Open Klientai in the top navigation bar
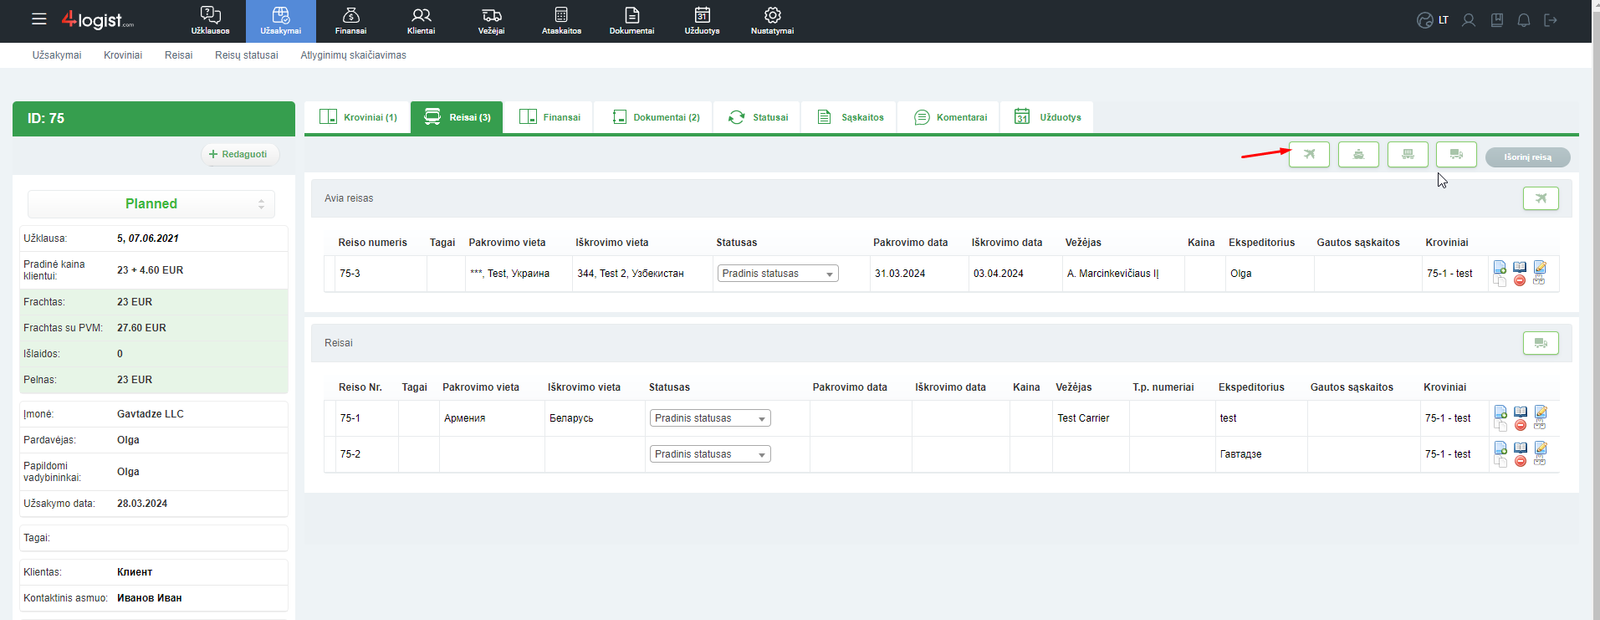 (421, 21)
